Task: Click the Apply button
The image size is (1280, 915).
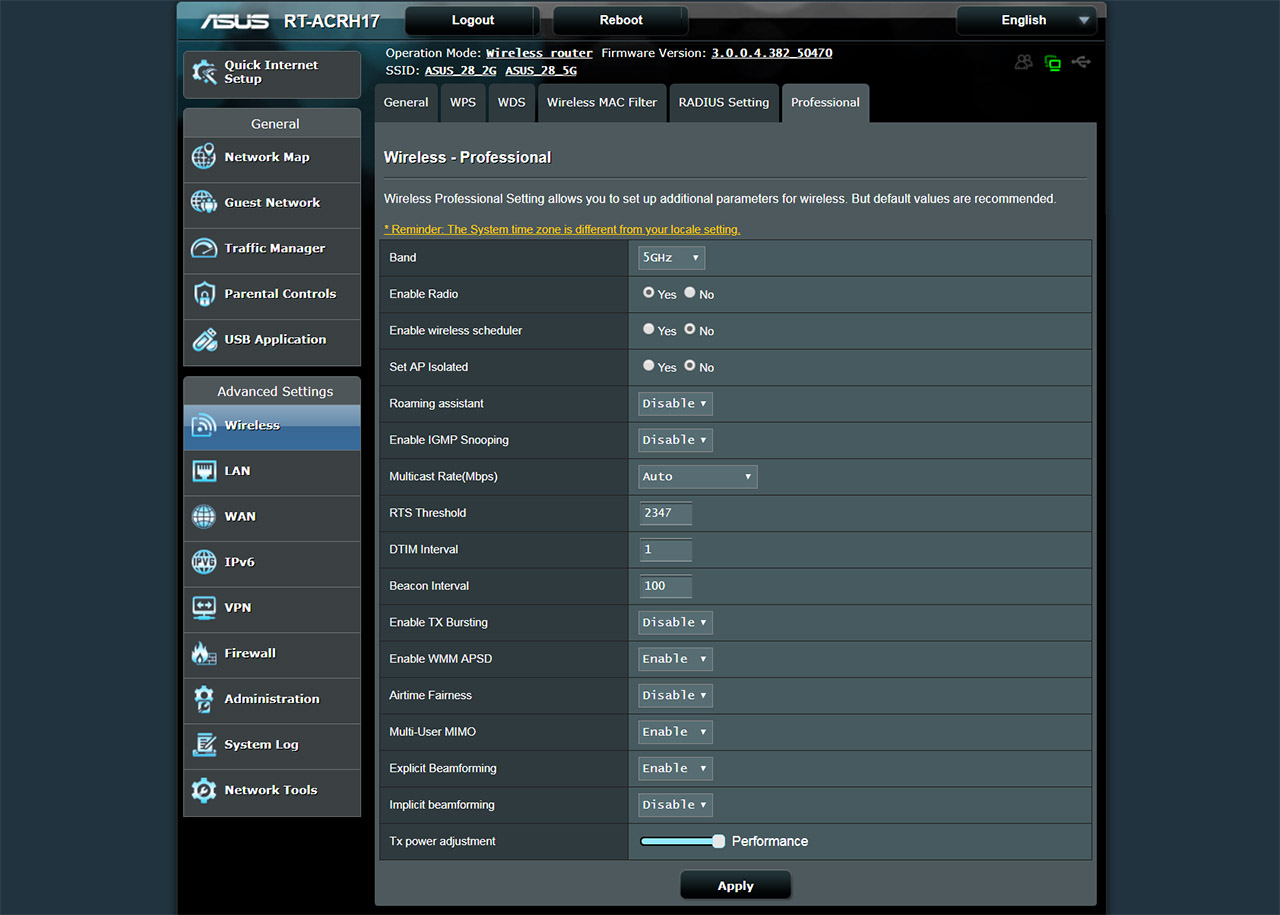Action: 735,886
